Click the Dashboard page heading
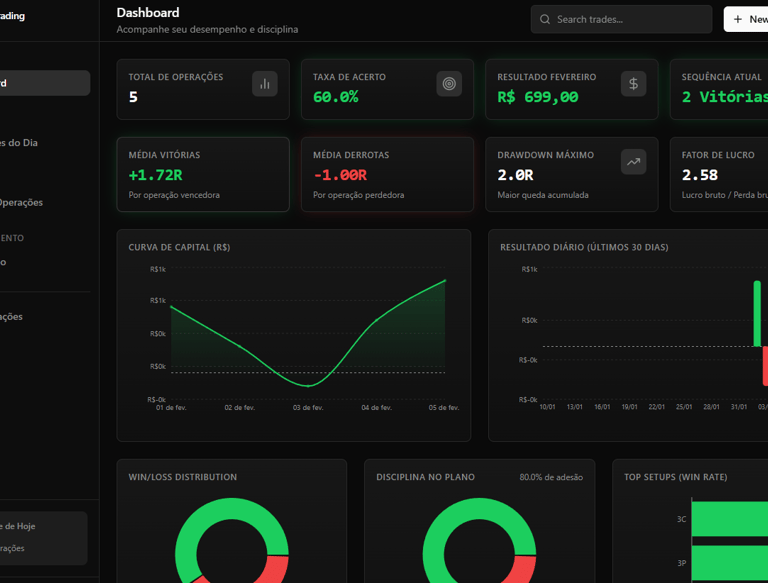768x583 pixels. click(148, 13)
